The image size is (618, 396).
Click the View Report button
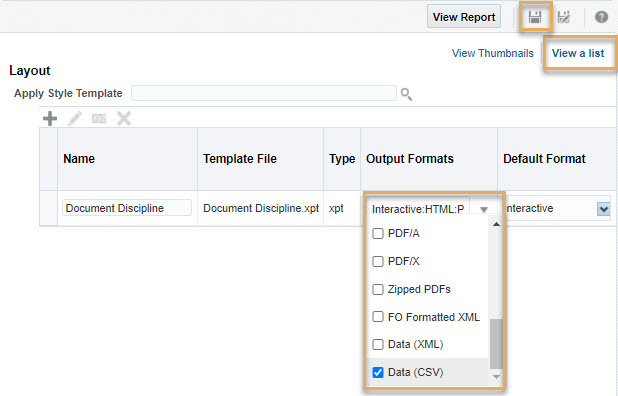click(464, 17)
